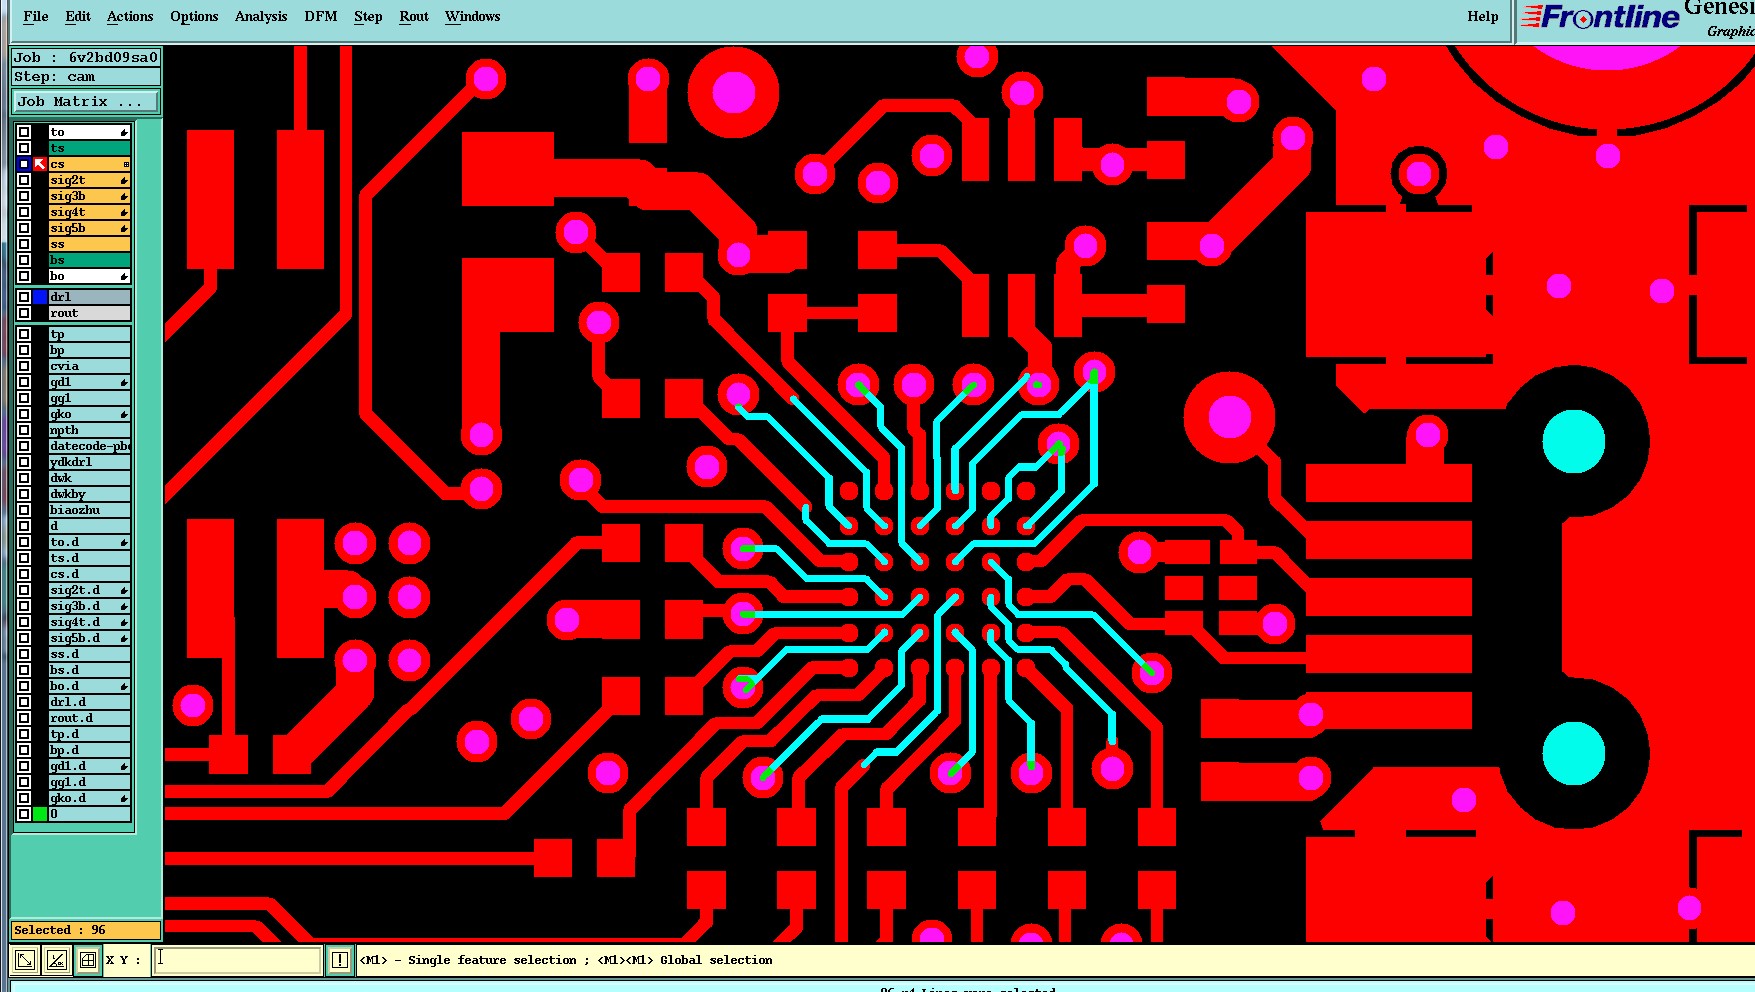Open the DFM menu

321,16
